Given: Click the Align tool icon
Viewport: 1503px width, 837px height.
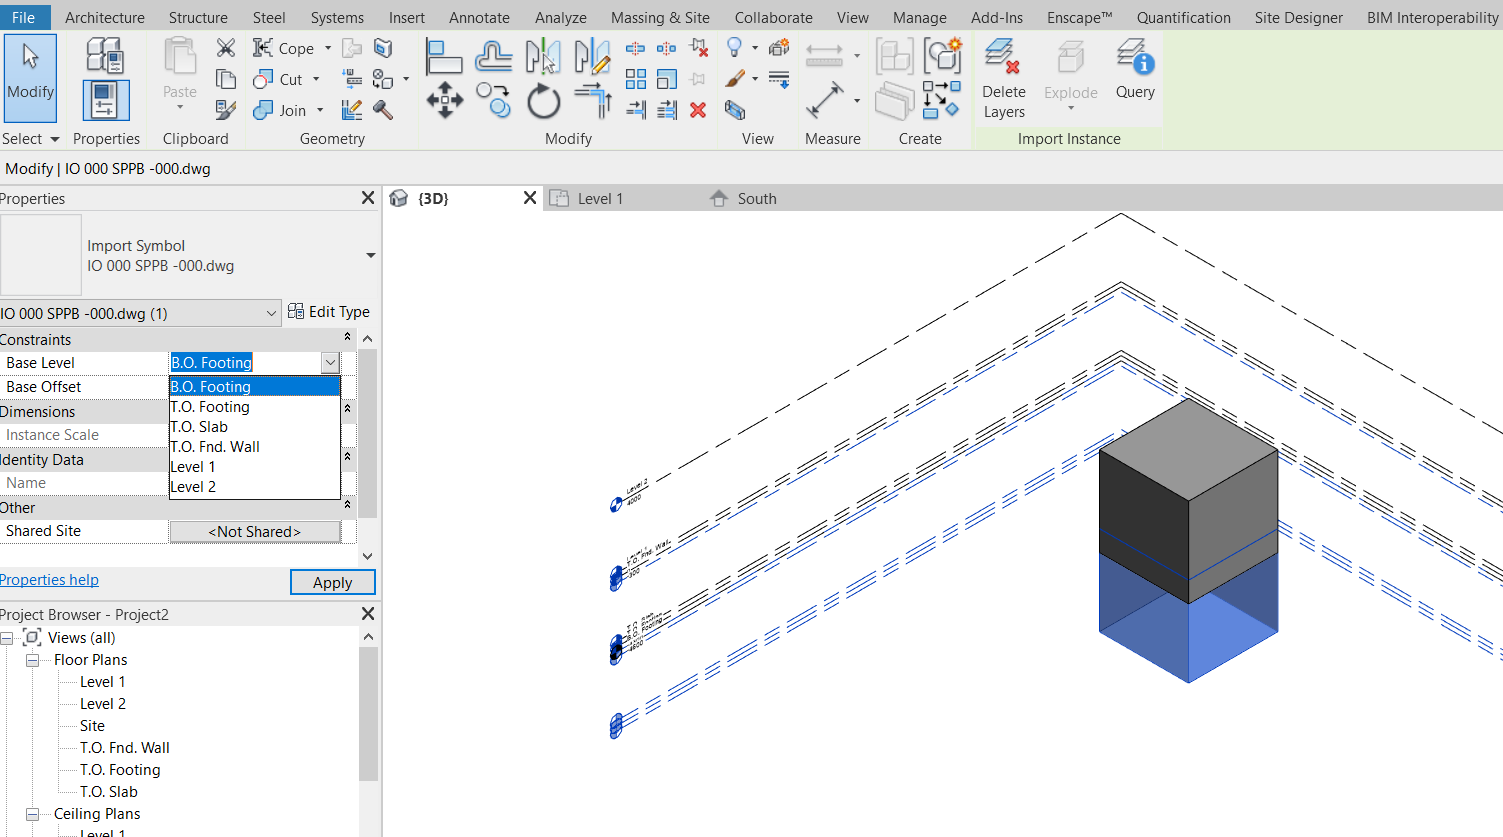Looking at the screenshot, I should coord(443,57).
